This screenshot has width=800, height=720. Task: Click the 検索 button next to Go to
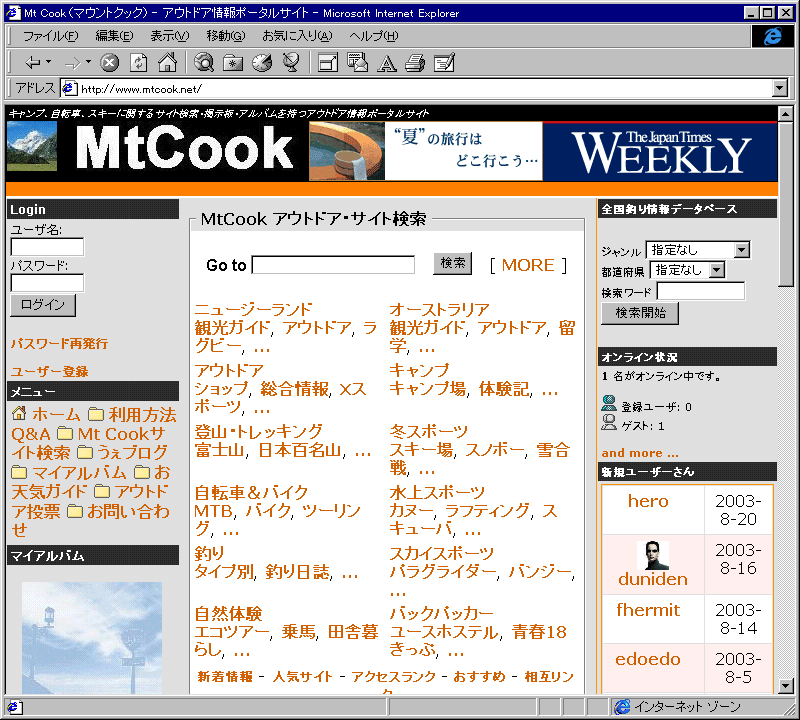pyautogui.click(x=453, y=263)
